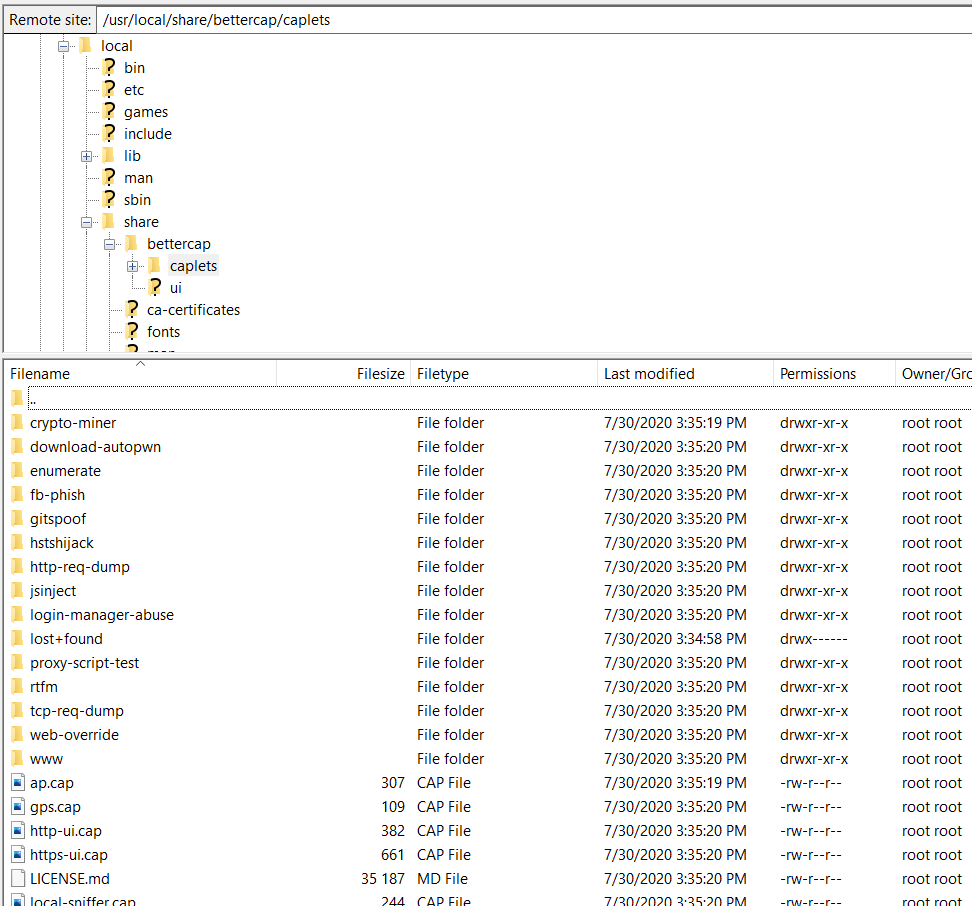972x906 pixels.
Task: Click the question-mark icon beside etc
Action: point(109,89)
